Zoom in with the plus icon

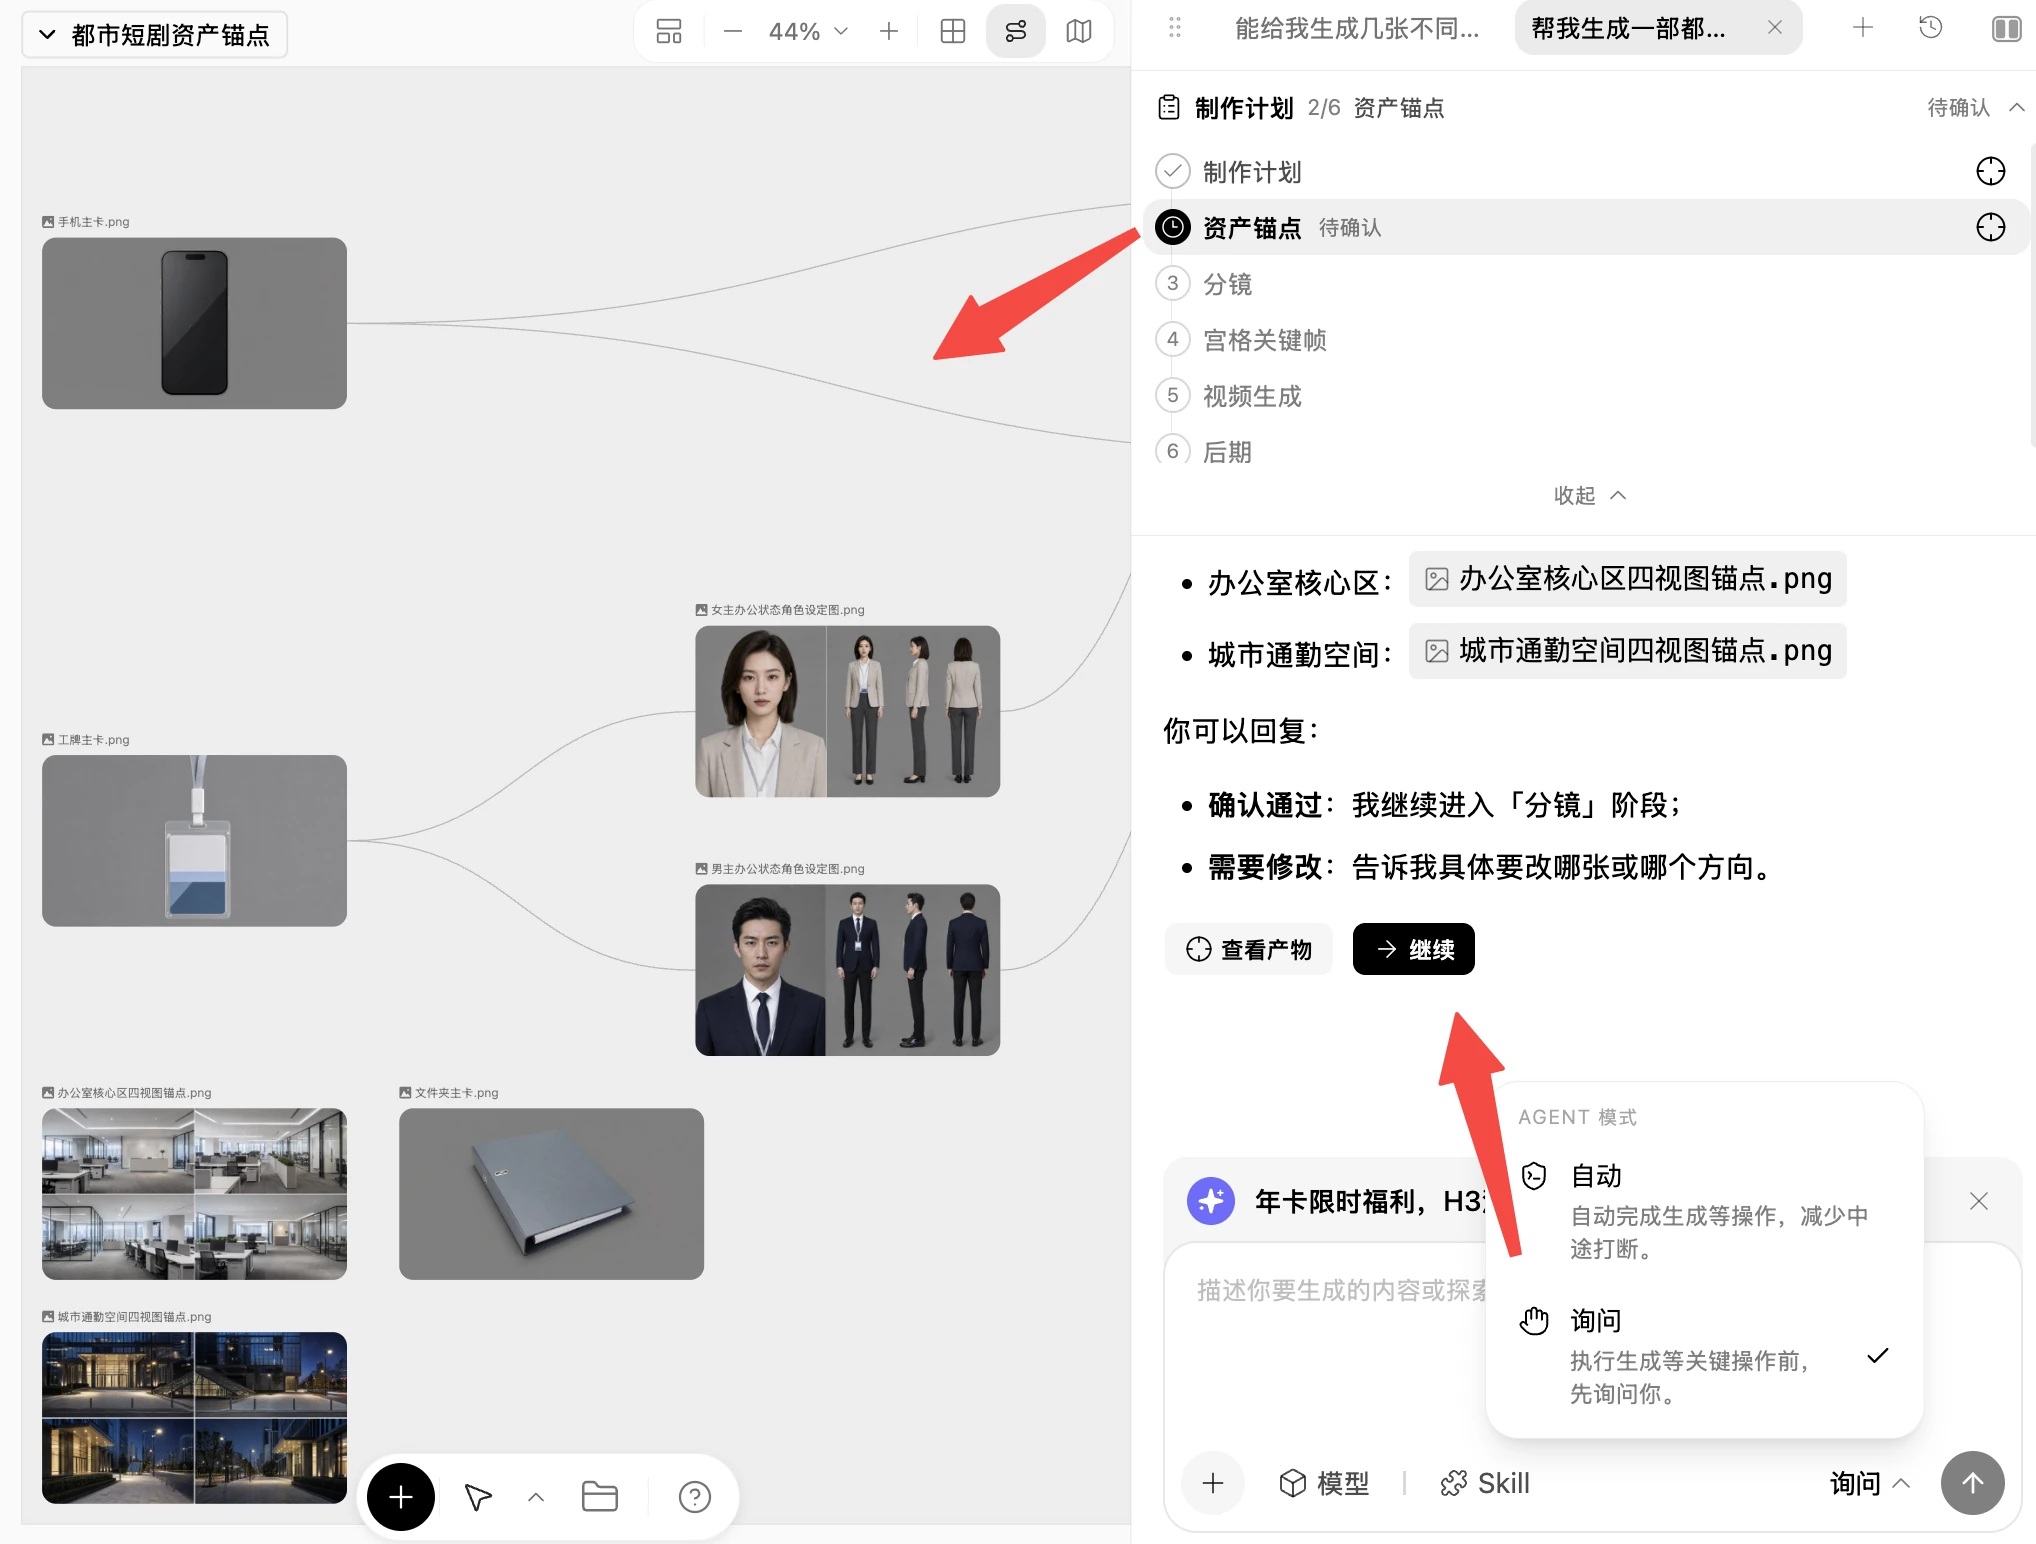click(889, 32)
